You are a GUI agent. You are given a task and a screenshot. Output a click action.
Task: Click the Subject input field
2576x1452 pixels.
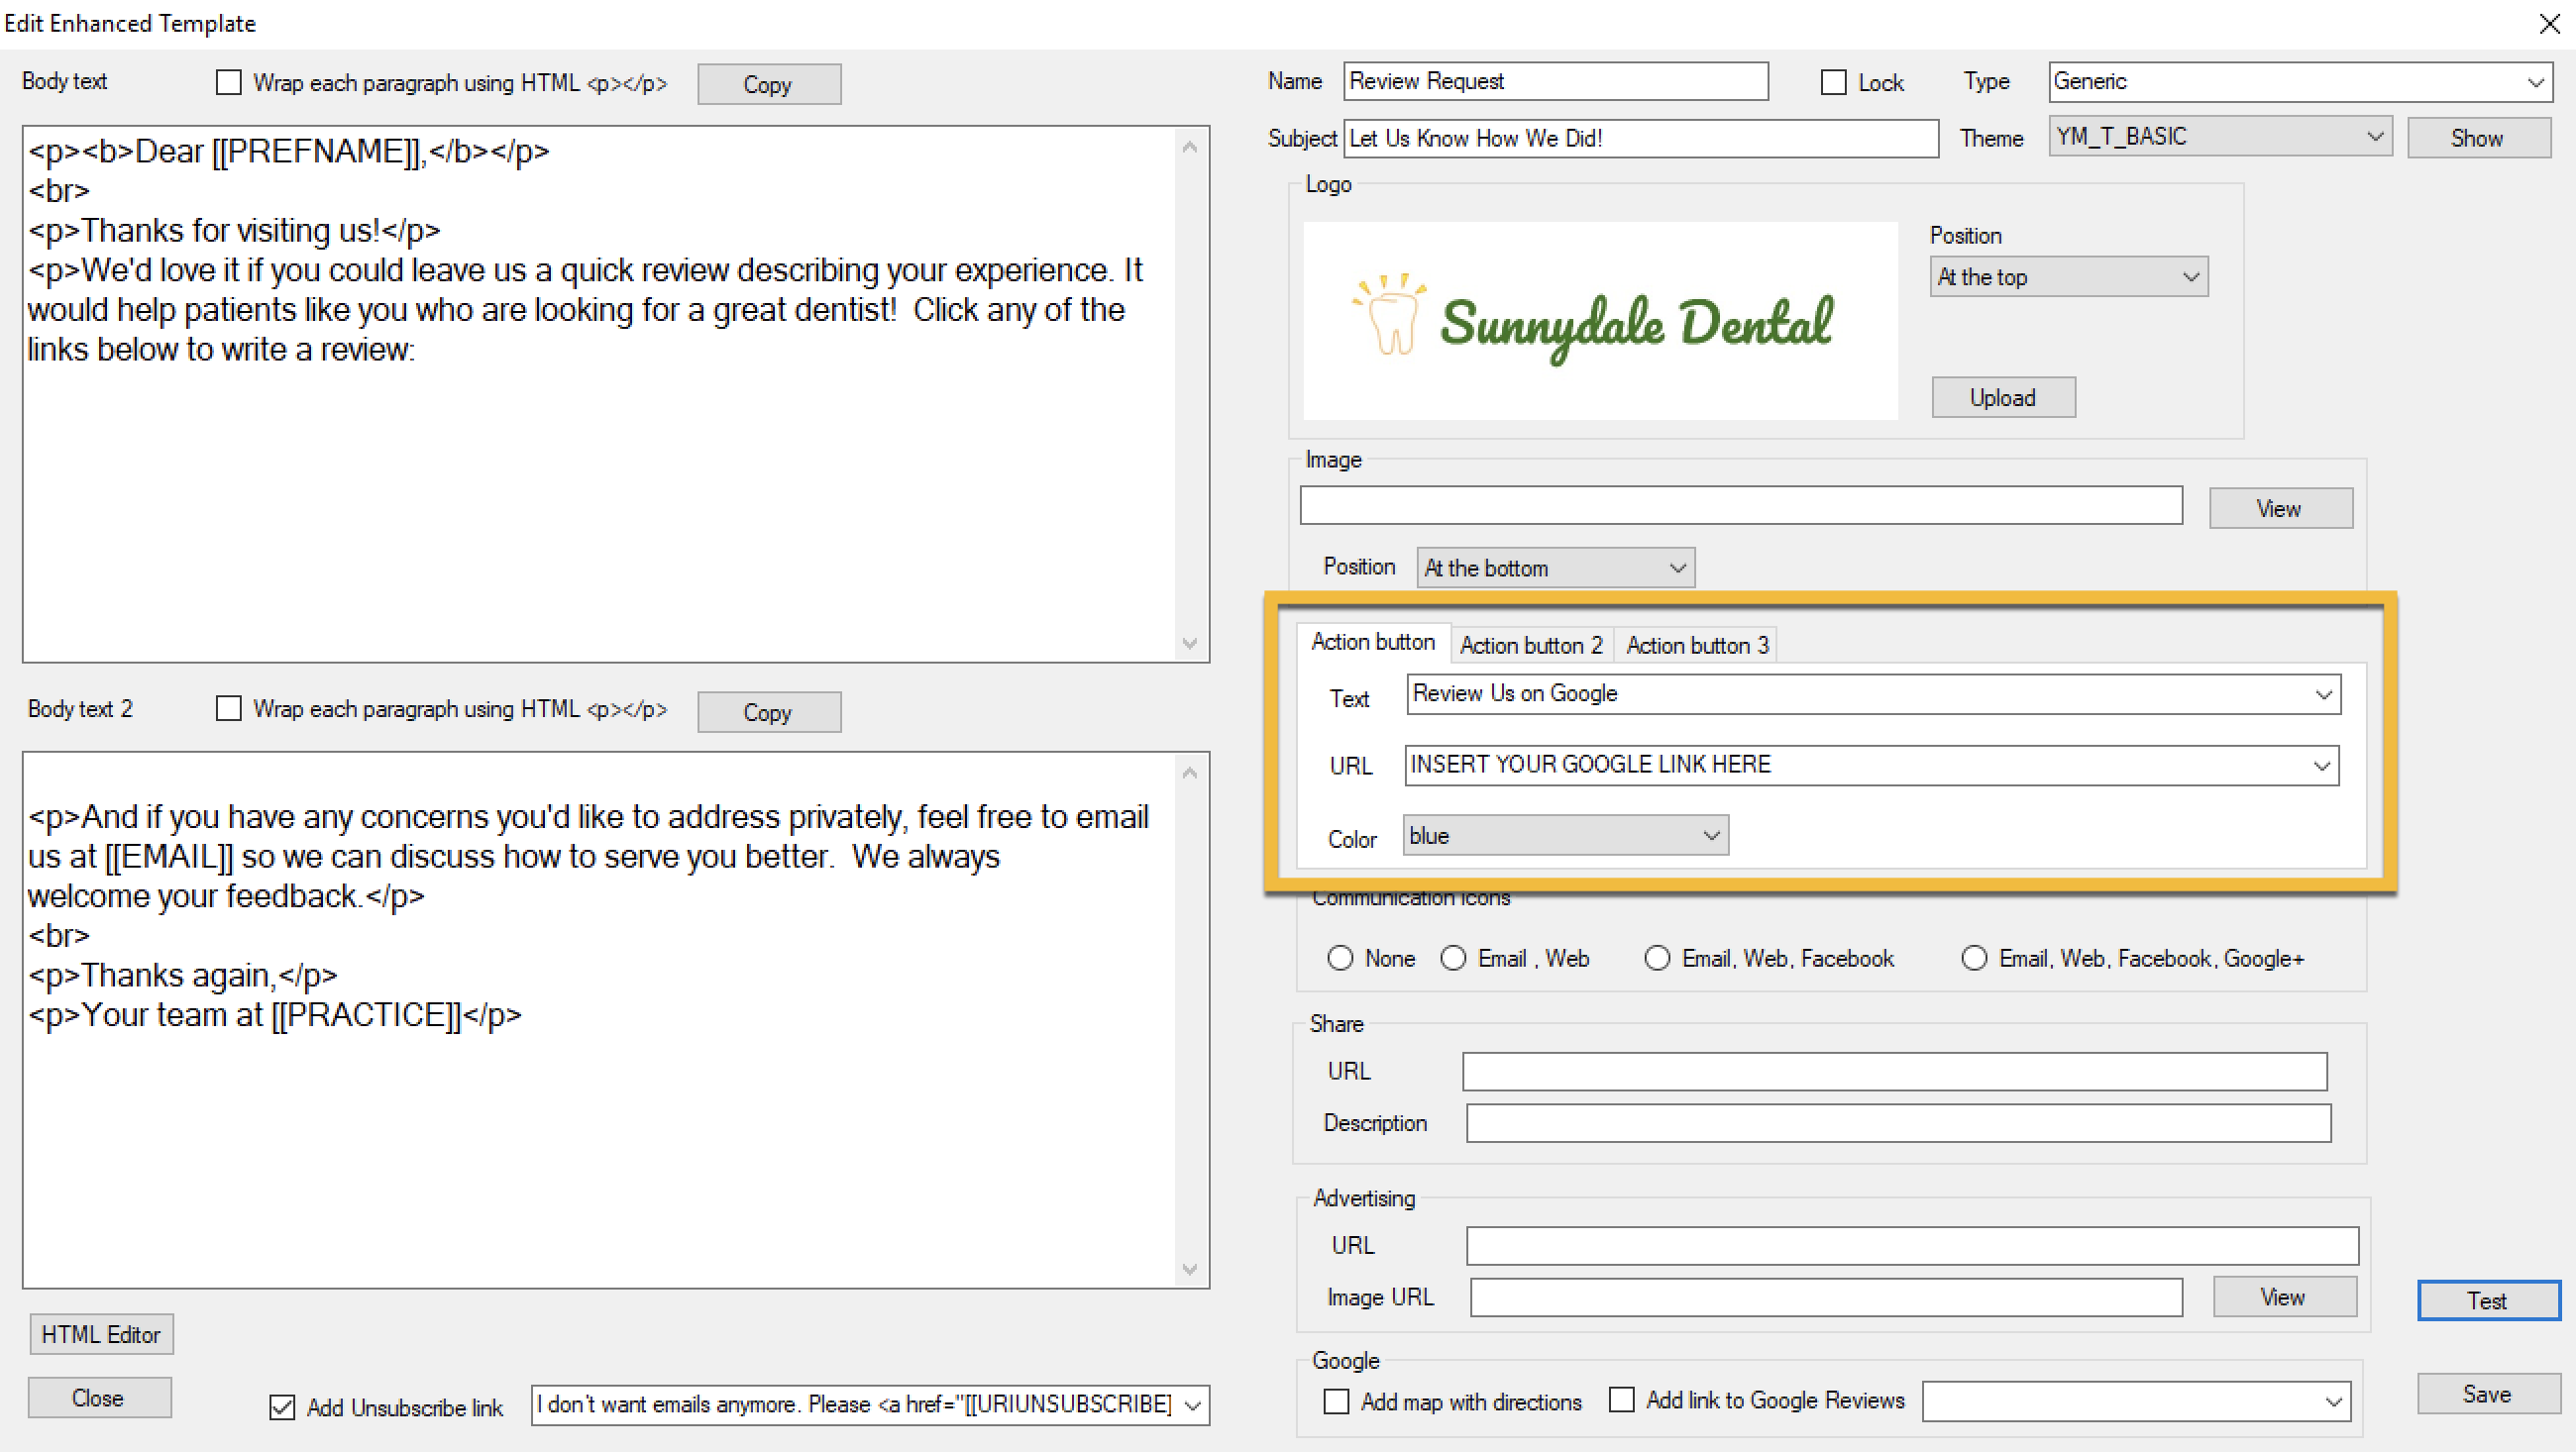click(x=1640, y=138)
